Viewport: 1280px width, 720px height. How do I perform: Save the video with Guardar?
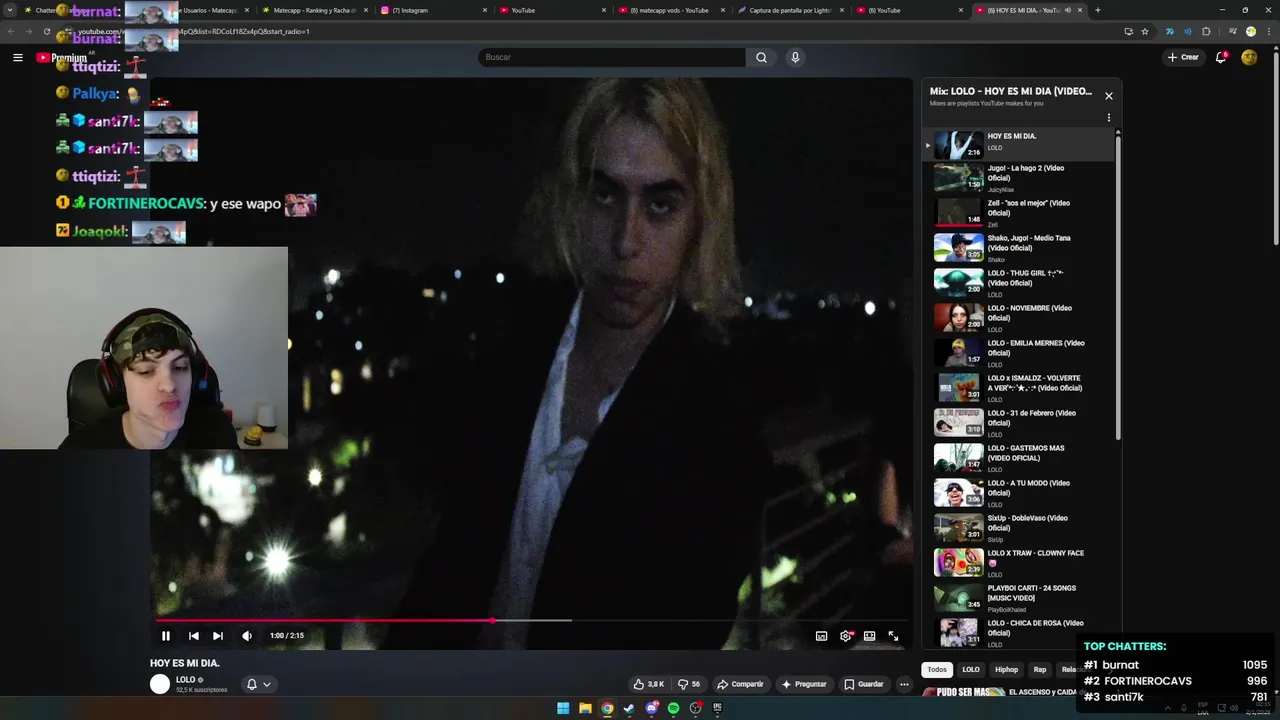click(864, 684)
